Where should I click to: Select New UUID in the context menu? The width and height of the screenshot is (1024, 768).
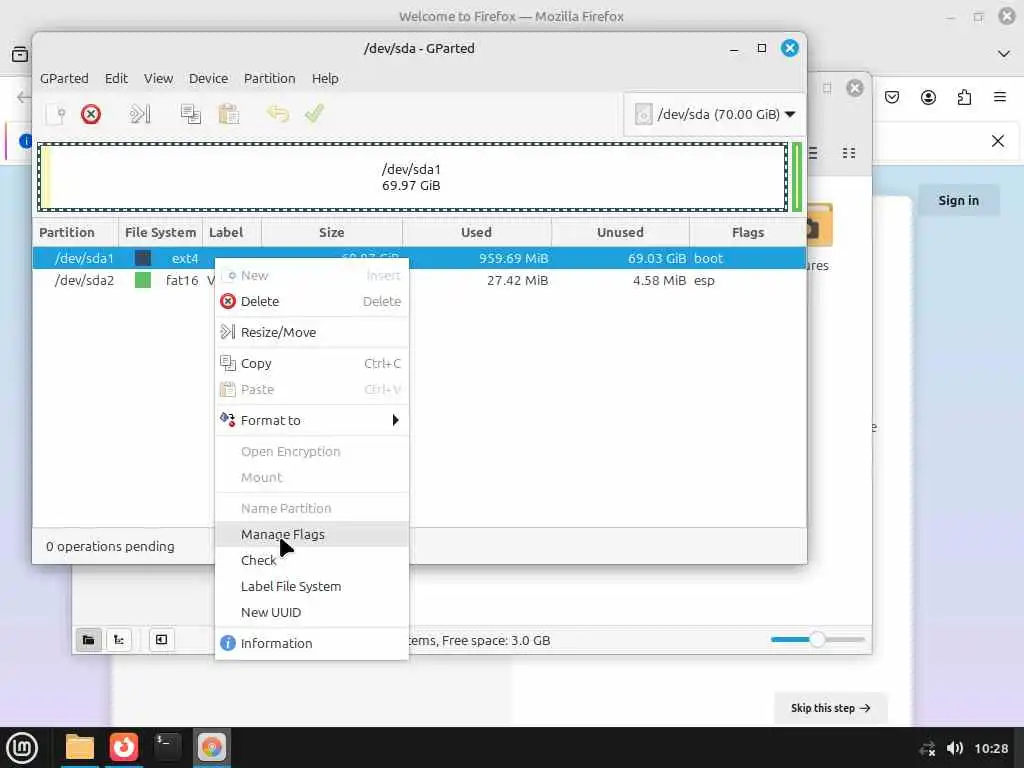pyautogui.click(x=312, y=613)
